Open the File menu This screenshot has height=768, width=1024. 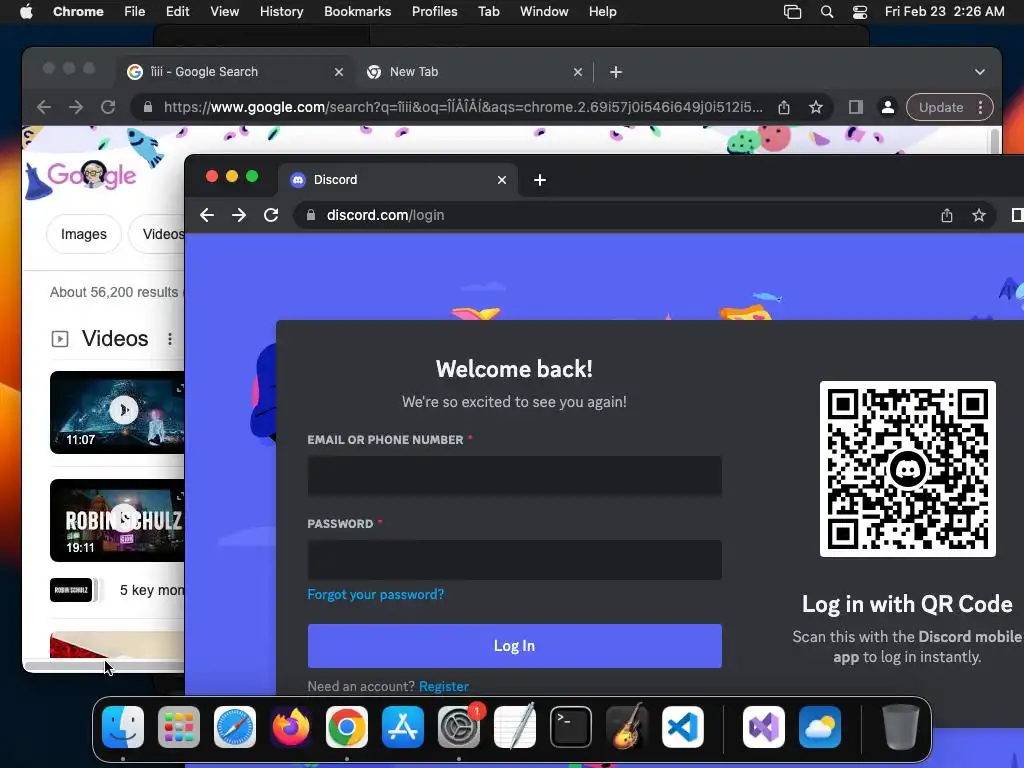point(135,12)
